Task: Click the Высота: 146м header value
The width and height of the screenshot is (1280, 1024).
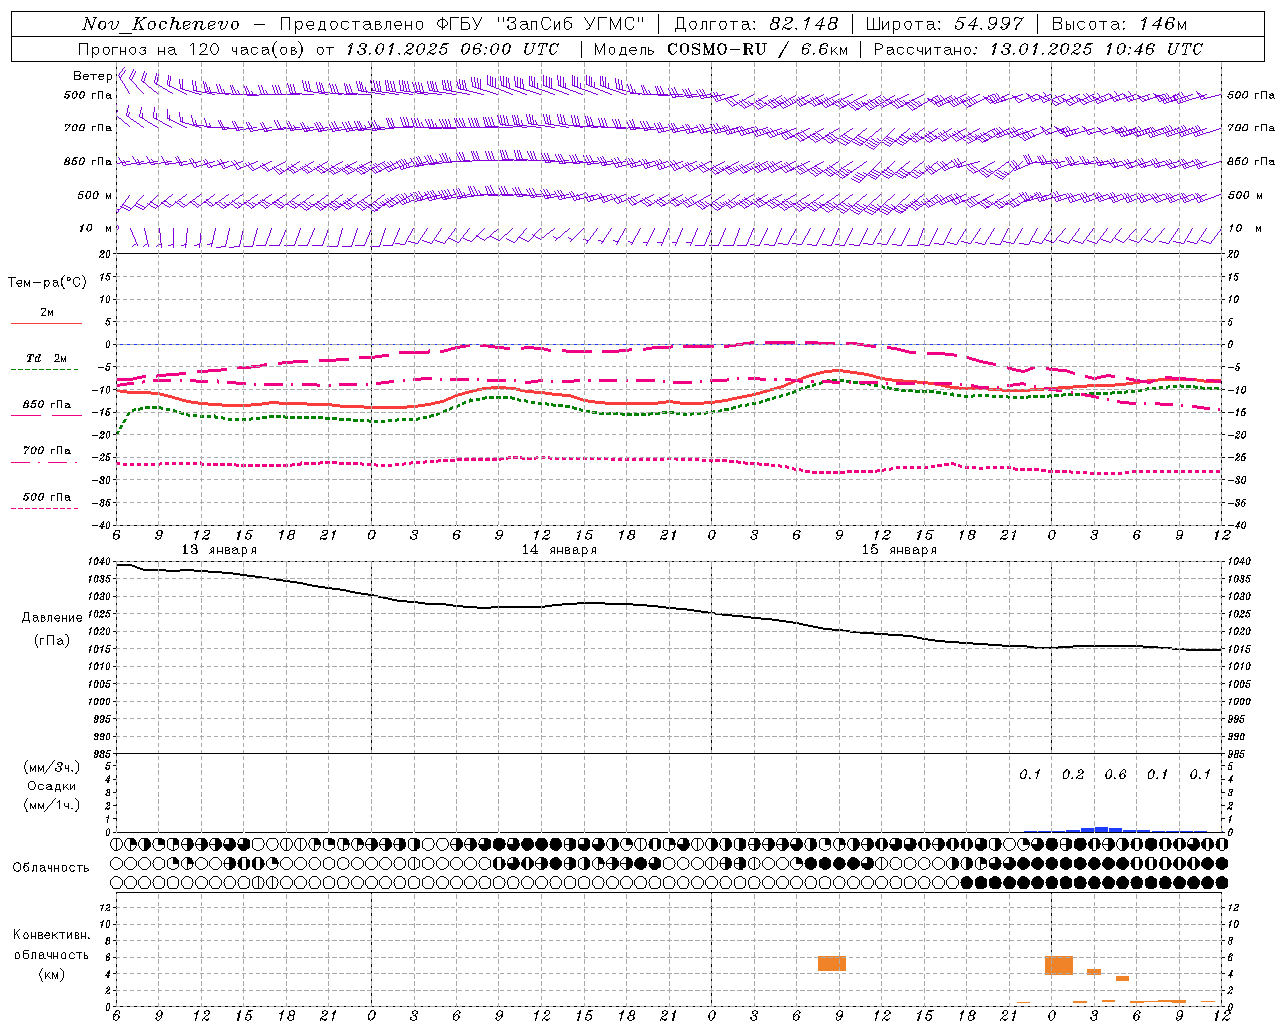Action: [x=1120, y=24]
